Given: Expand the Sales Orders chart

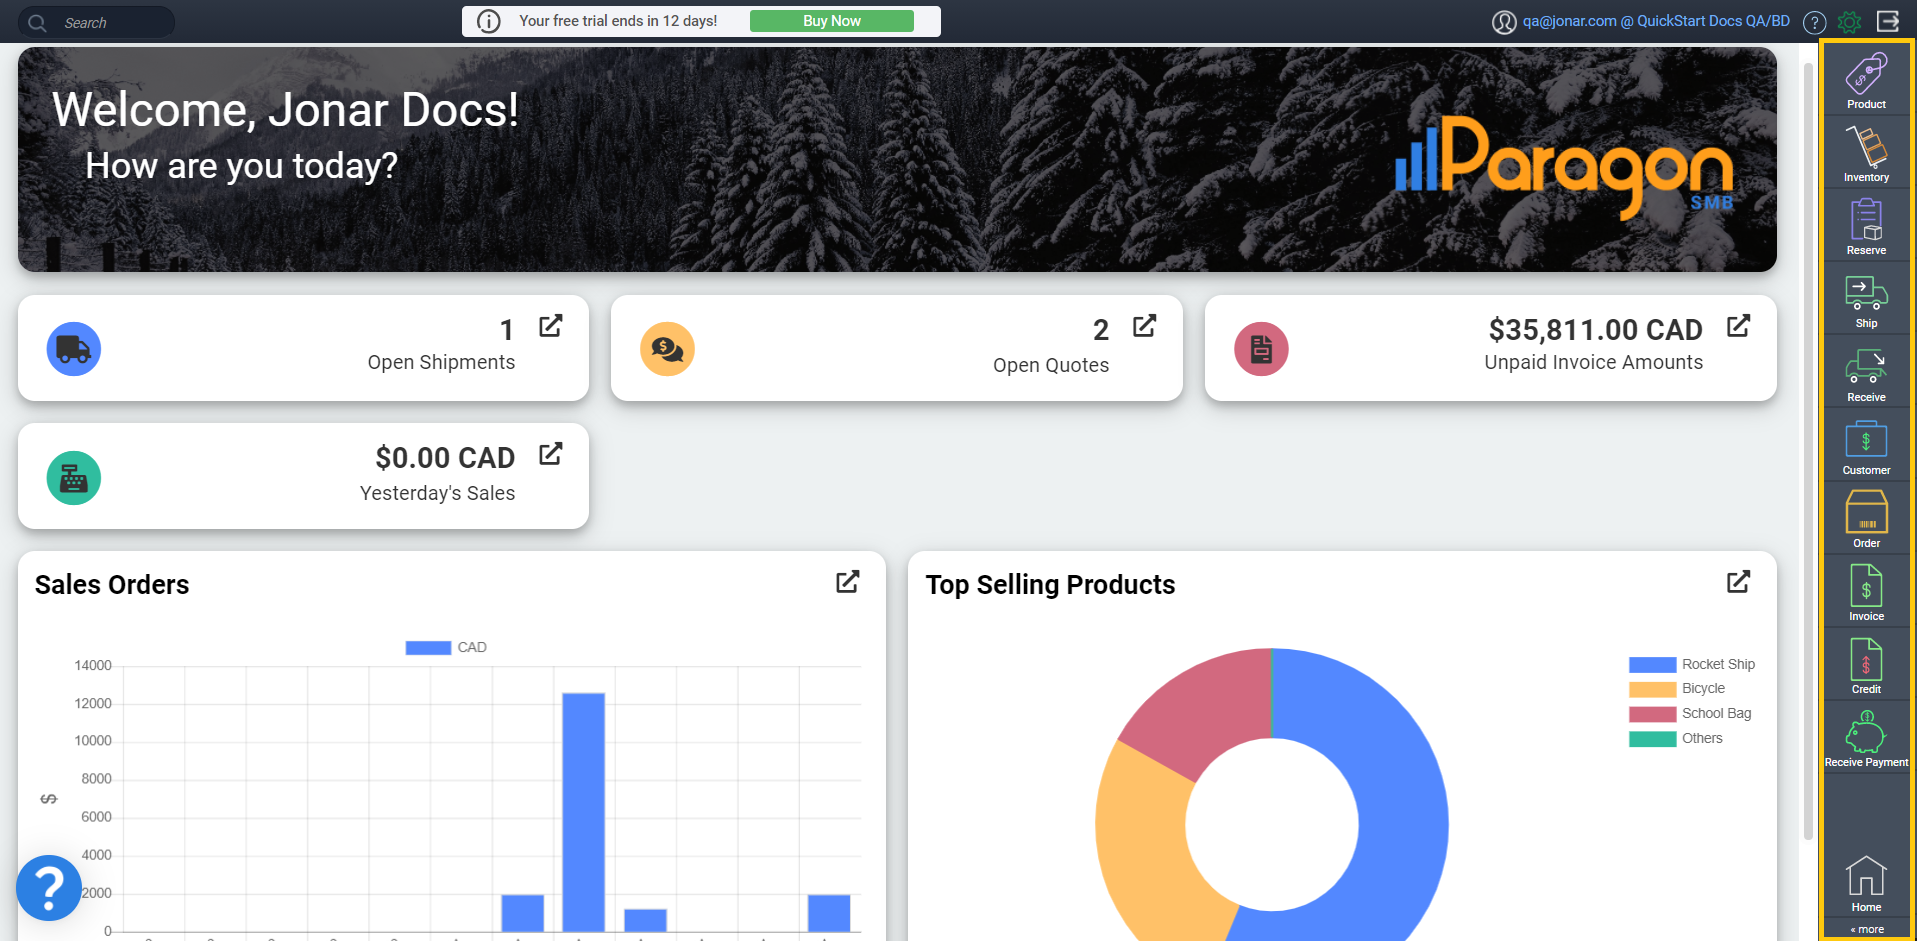Looking at the screenshot, I should 847,582.
